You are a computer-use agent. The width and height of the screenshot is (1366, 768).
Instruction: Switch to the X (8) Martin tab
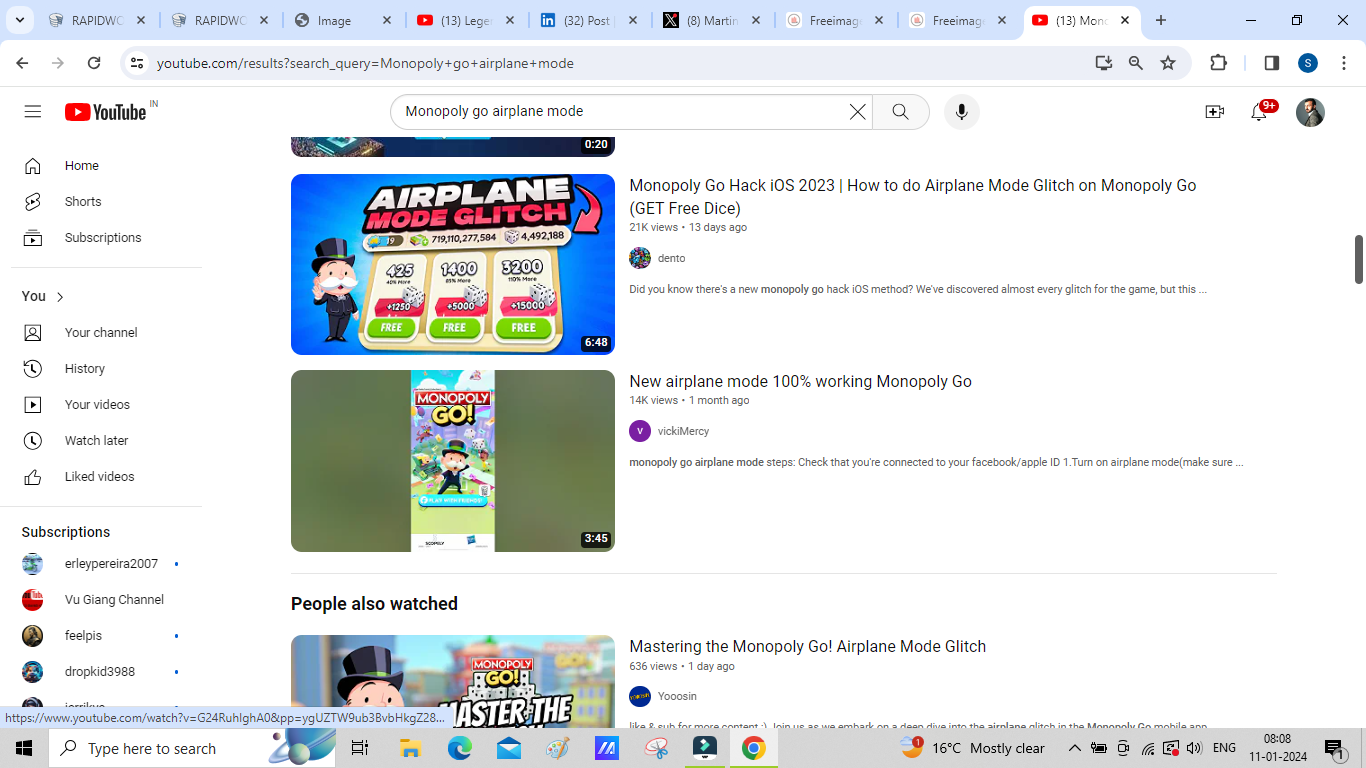[710, 20]
